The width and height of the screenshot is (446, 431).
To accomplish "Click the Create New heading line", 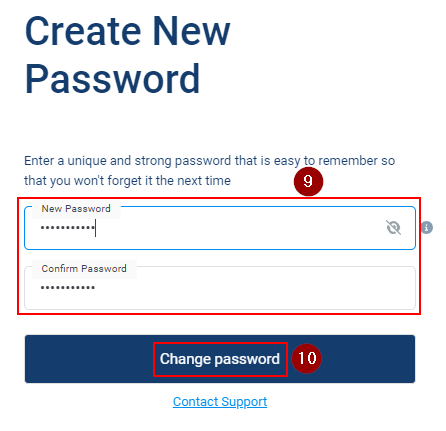I will click(x=128, y=31).
